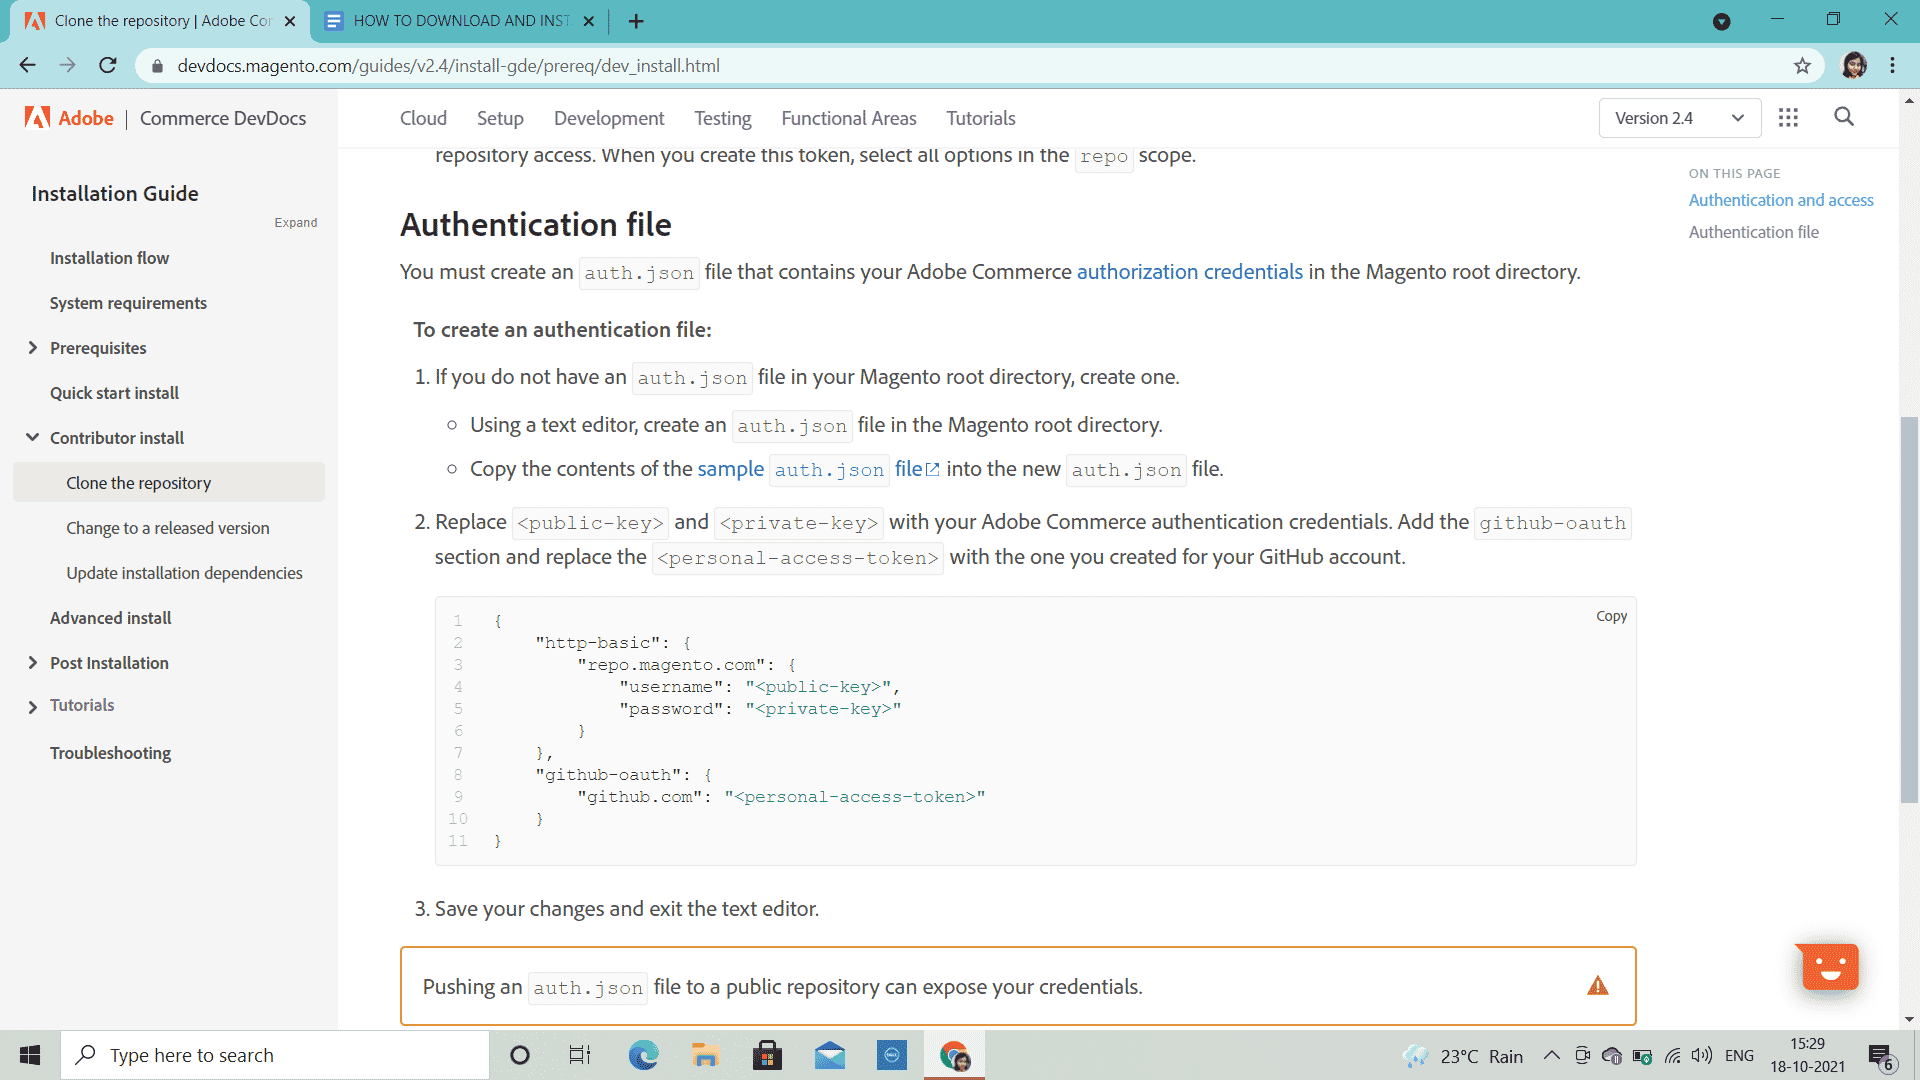Screen dimensions: 1920x1080
Task: Expand the Tutorials sidebar section
Action: 33,706
